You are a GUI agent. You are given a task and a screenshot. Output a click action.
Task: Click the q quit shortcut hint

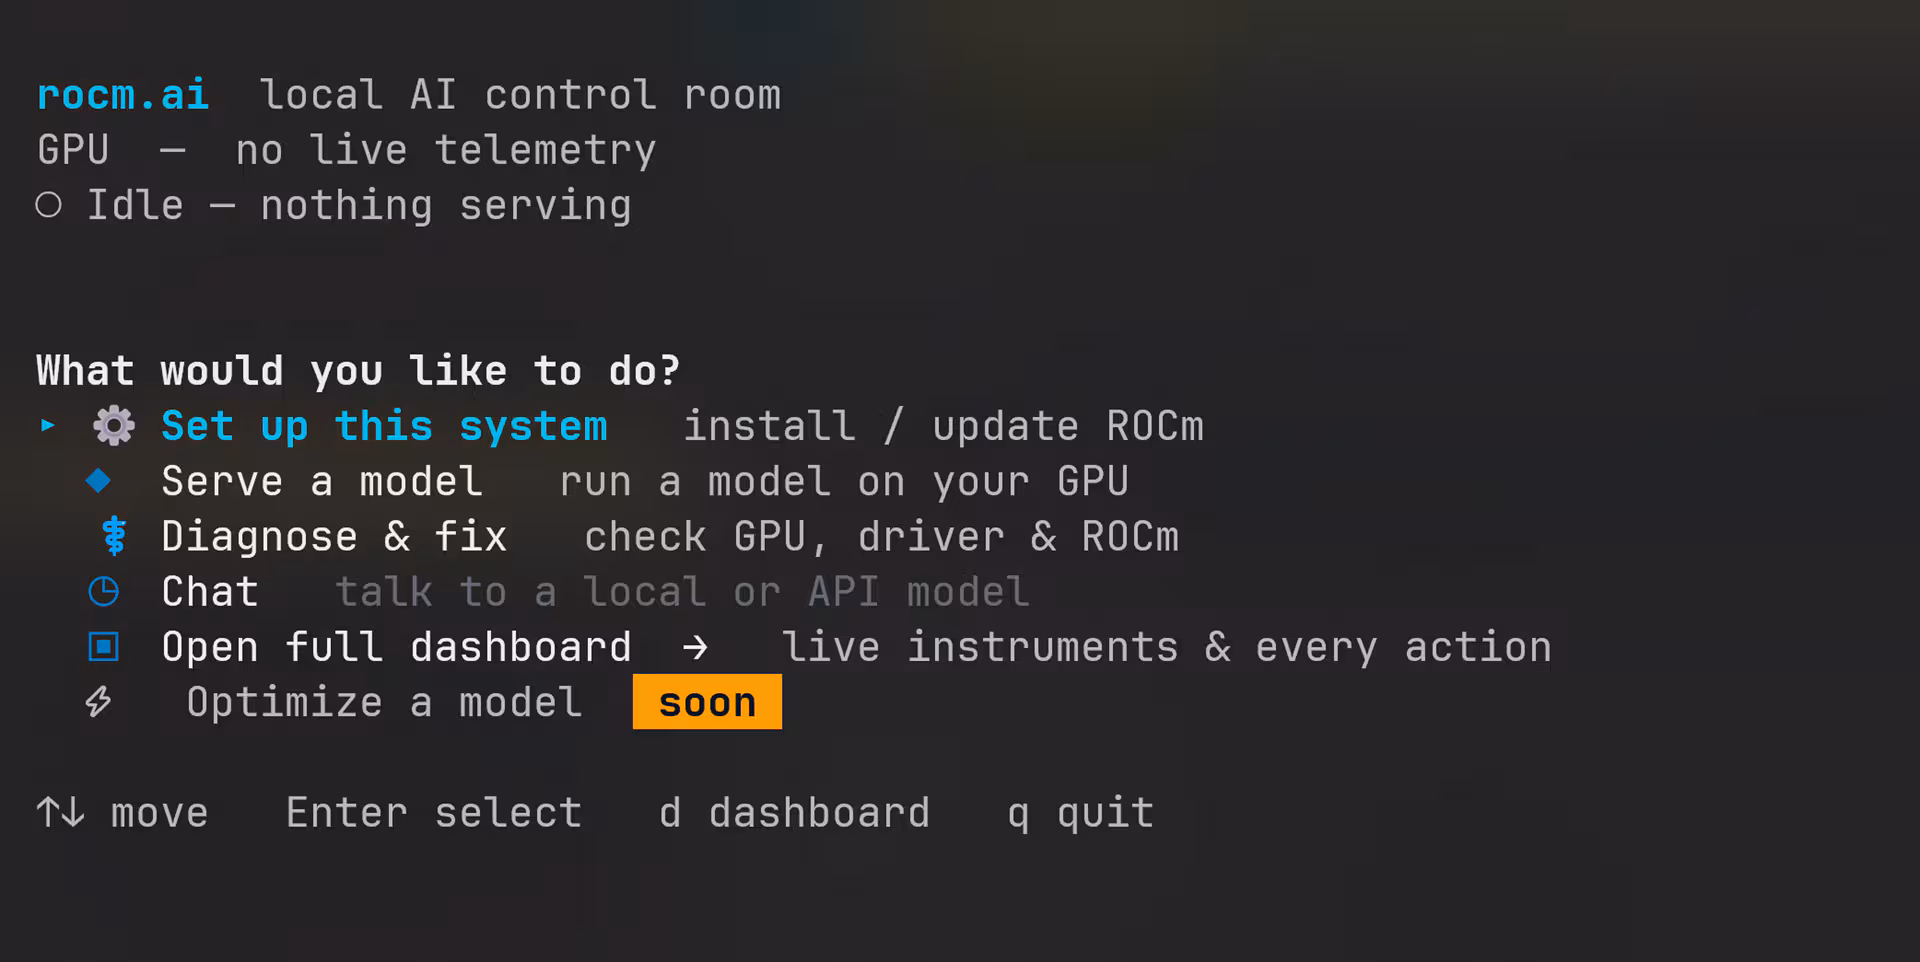[1080, 814]
